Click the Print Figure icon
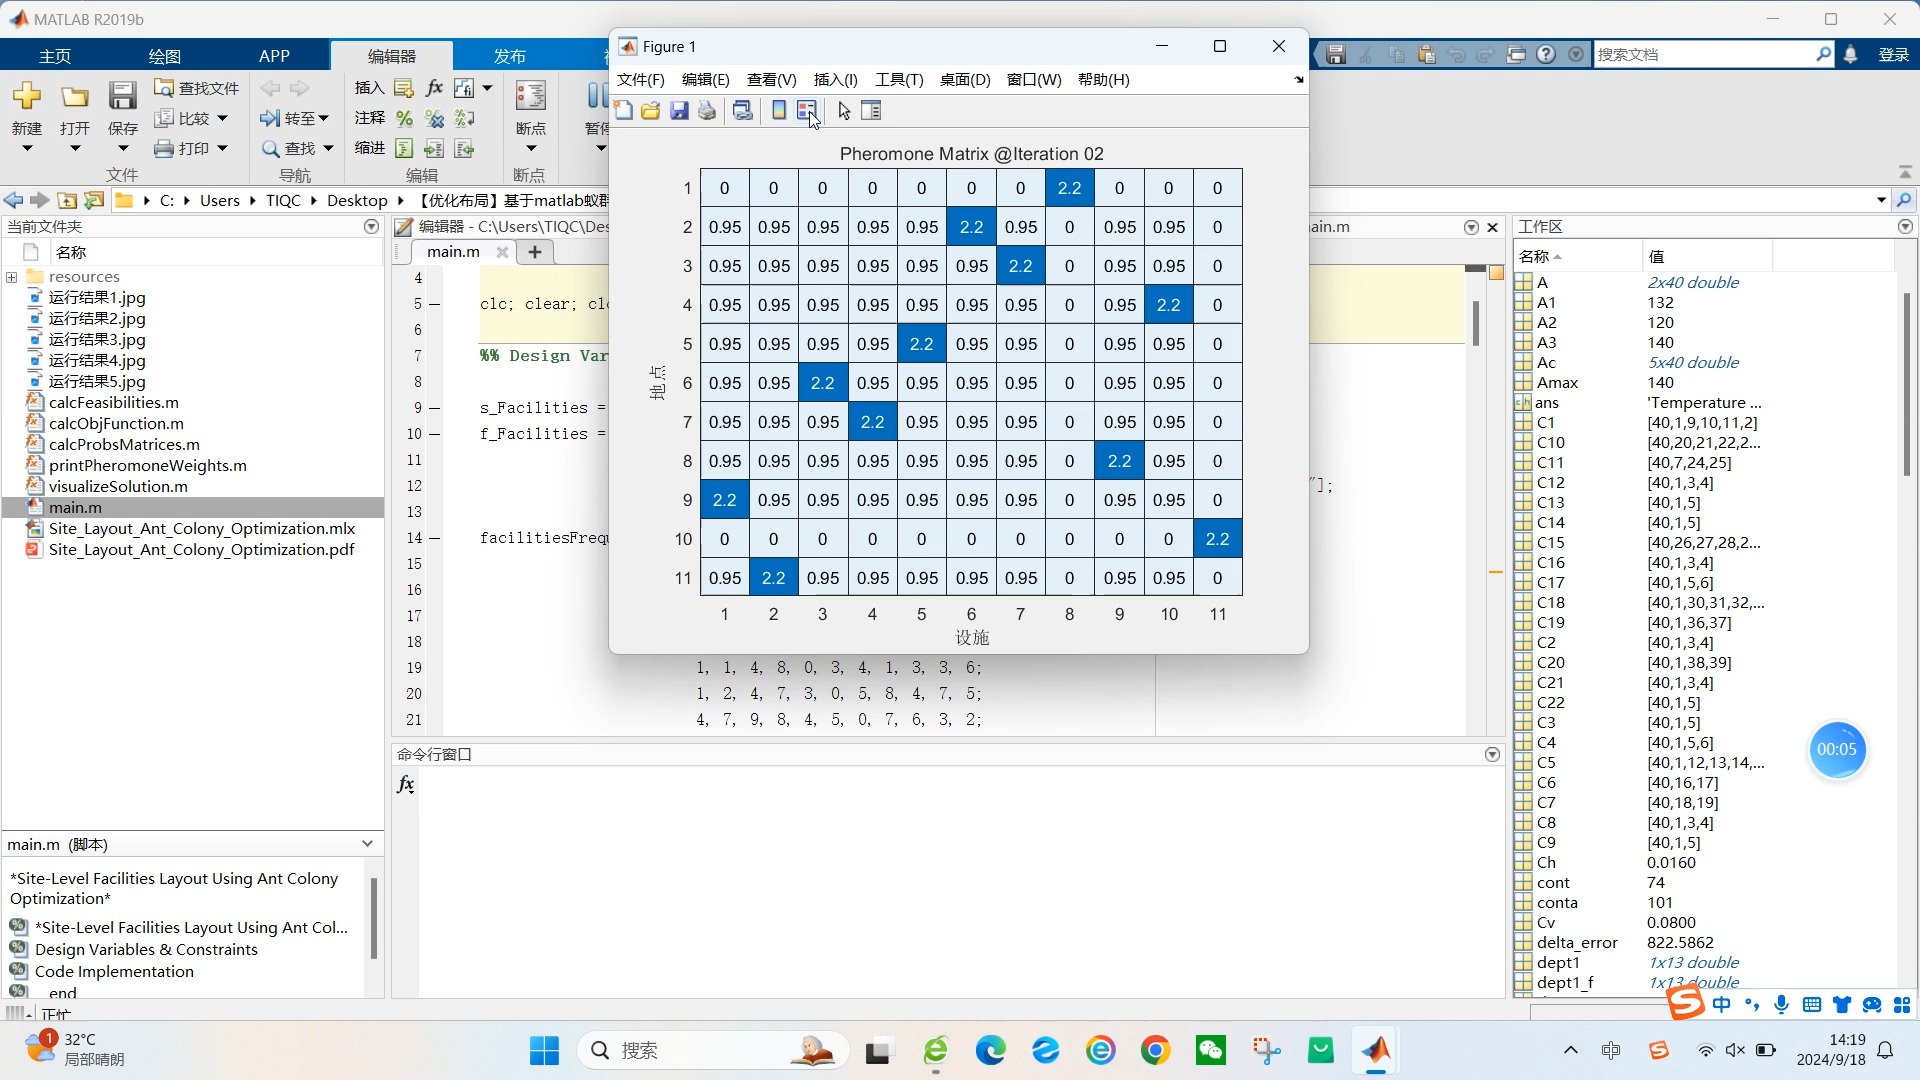Viewport: 1920px width, 1080px height. tap(707, 111)
